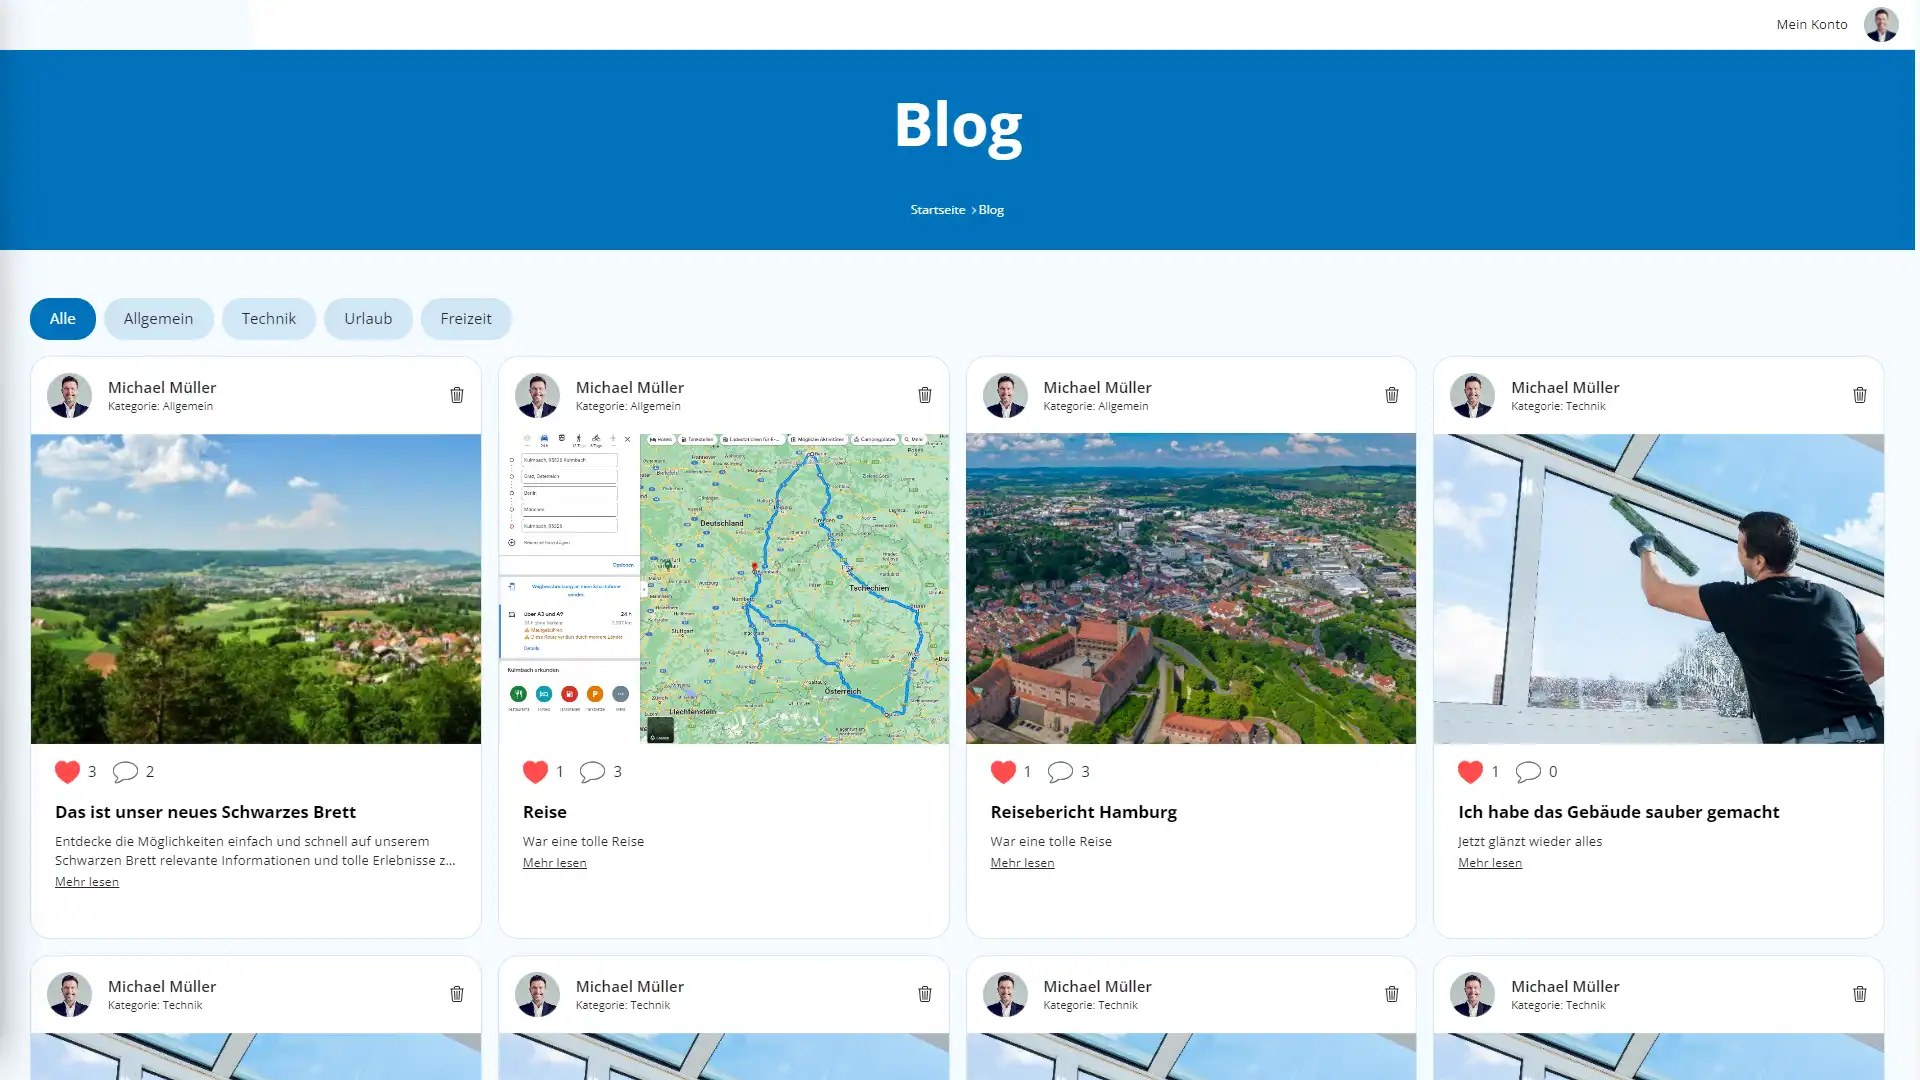Click author avatar on 'Reisebericht Hamburg' card
The height and width of the screenshot is (1080, 1920).
tap(1005, 396)
